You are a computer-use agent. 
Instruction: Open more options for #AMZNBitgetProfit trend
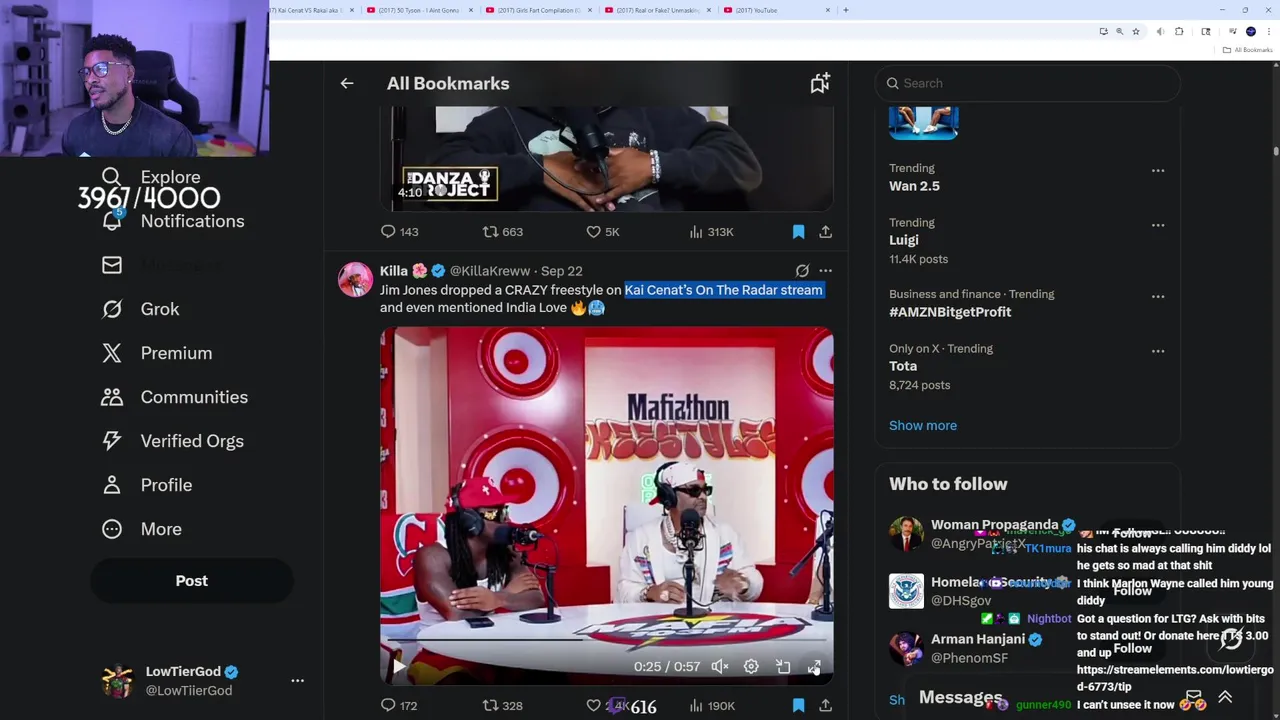tap(1157, 296)
